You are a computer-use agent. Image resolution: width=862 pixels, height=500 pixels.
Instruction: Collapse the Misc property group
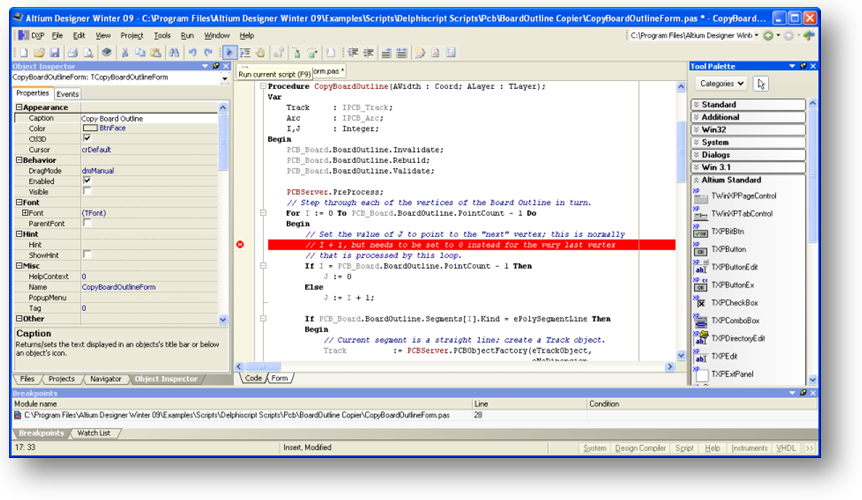click(19, 265)
